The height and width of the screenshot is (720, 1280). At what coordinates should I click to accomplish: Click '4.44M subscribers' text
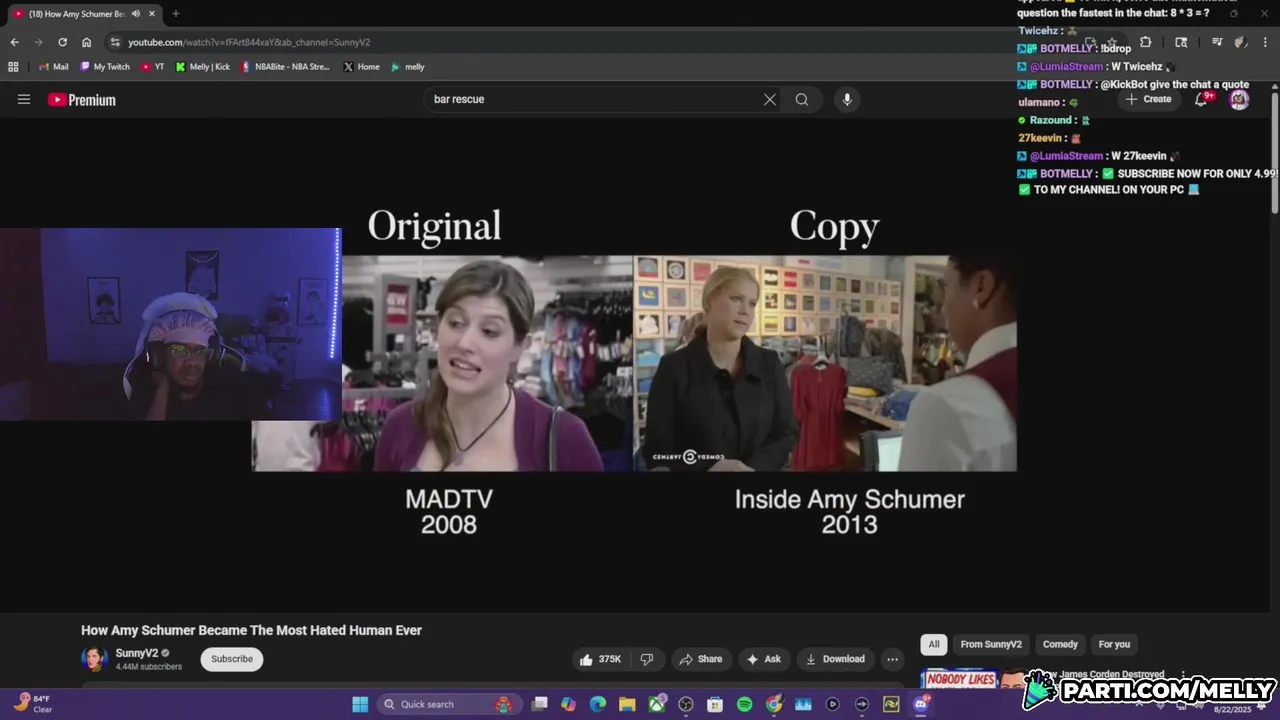click(x=149, y=667)
